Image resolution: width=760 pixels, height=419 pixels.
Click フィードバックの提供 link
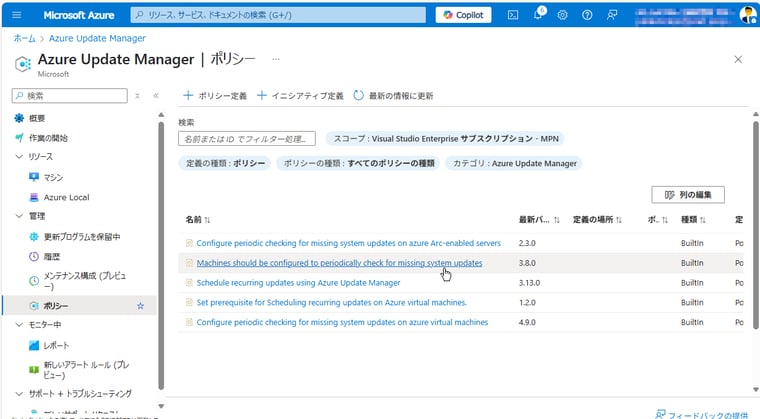point(701,415)
